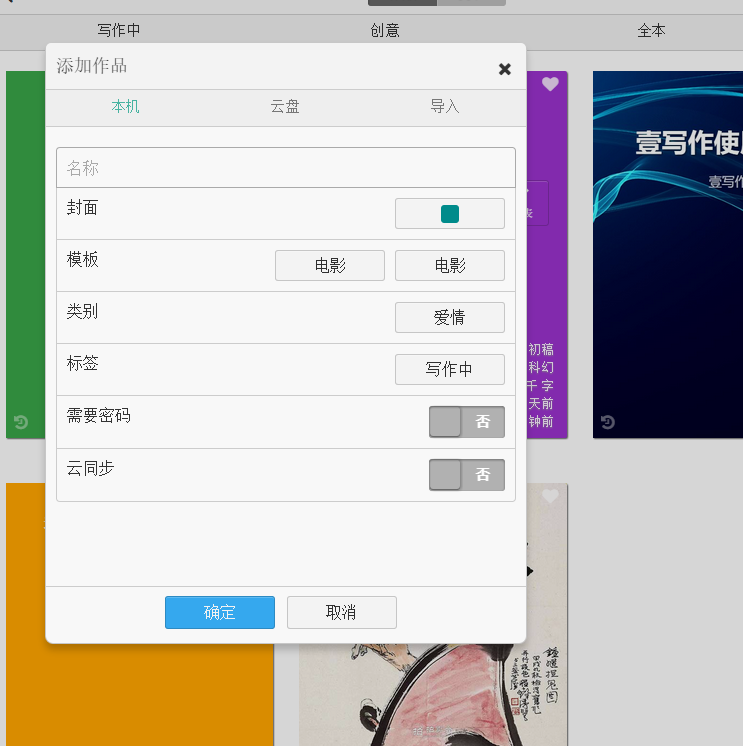Enable the 云同步 switch

coord(467,474)
